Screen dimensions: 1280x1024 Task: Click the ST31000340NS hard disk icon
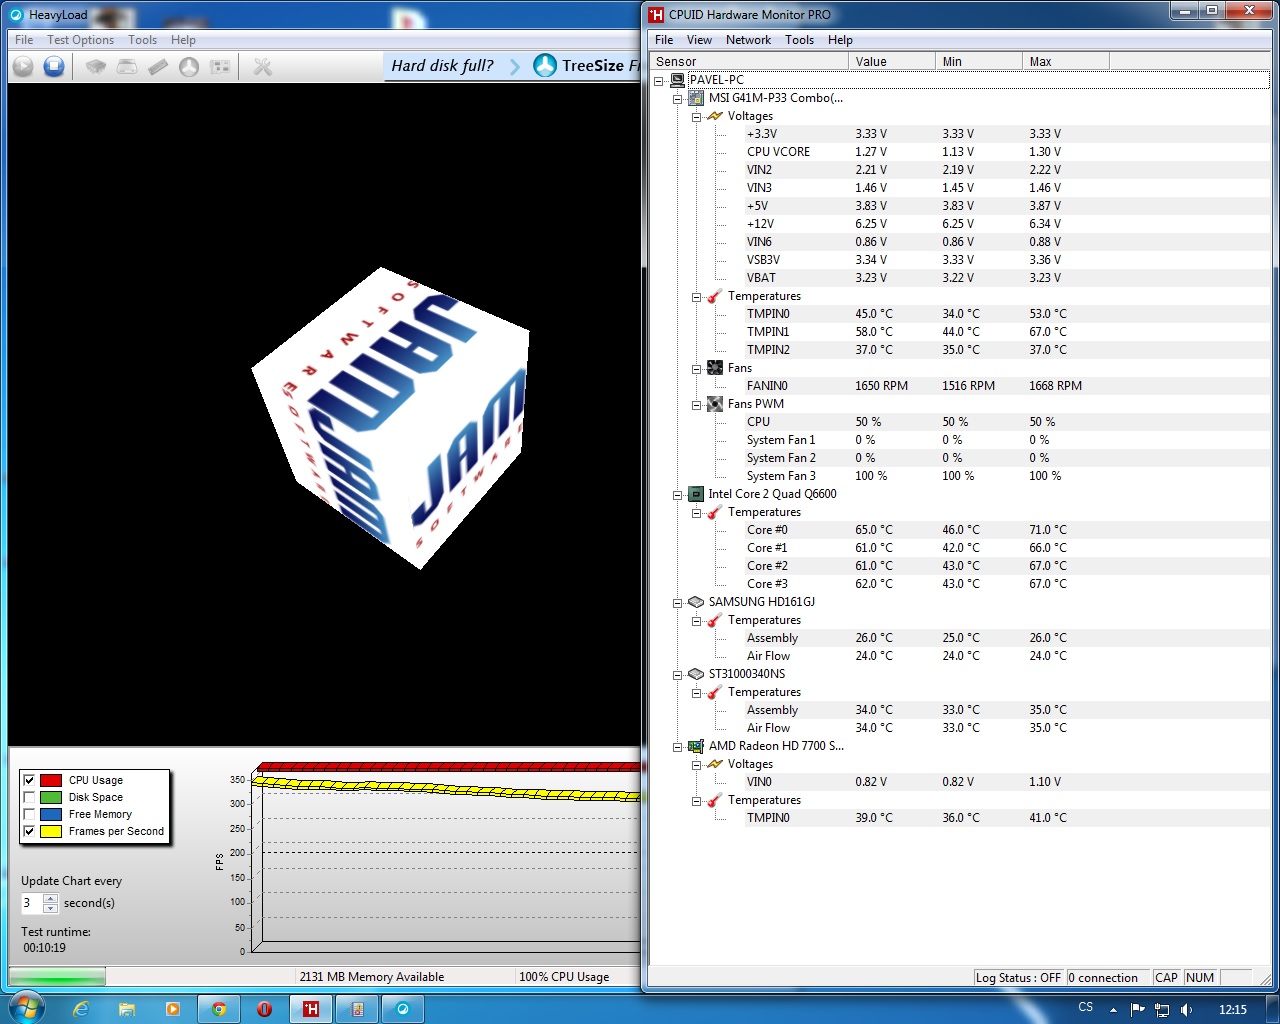[696, 674]
